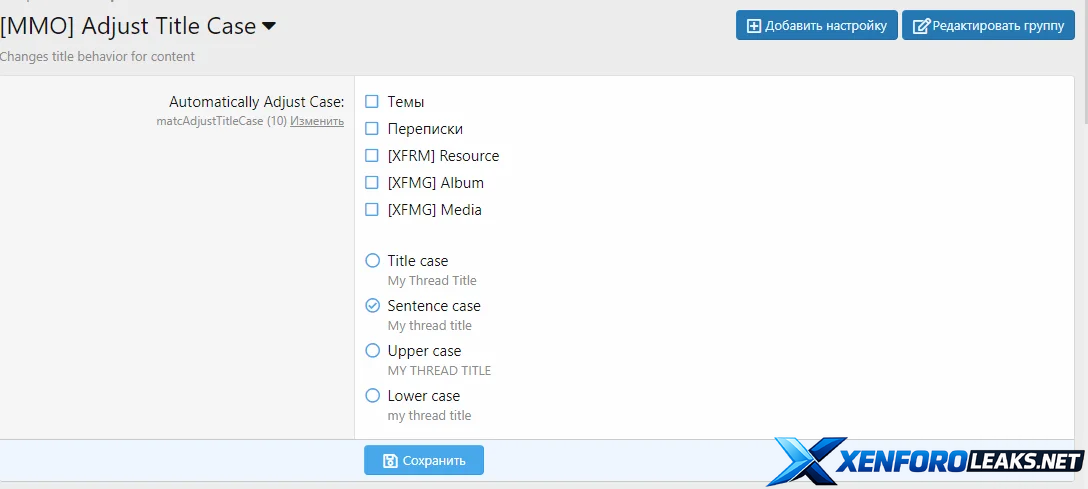Screen dimensions: 1088x489
Task: Enable the Темы checkbox
Action: (372, 102)
